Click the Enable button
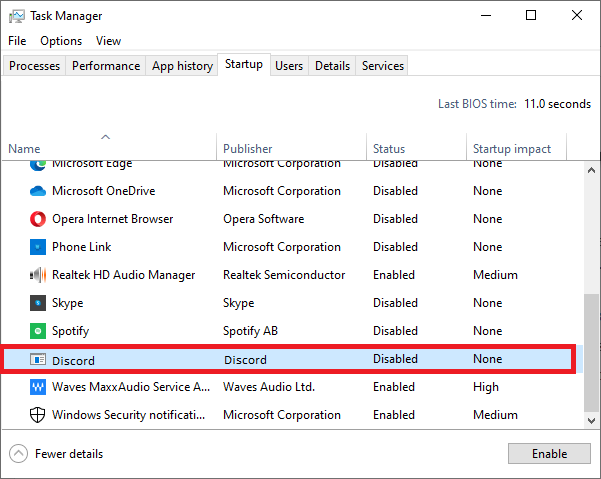601x479 pixels. (549, 454)
